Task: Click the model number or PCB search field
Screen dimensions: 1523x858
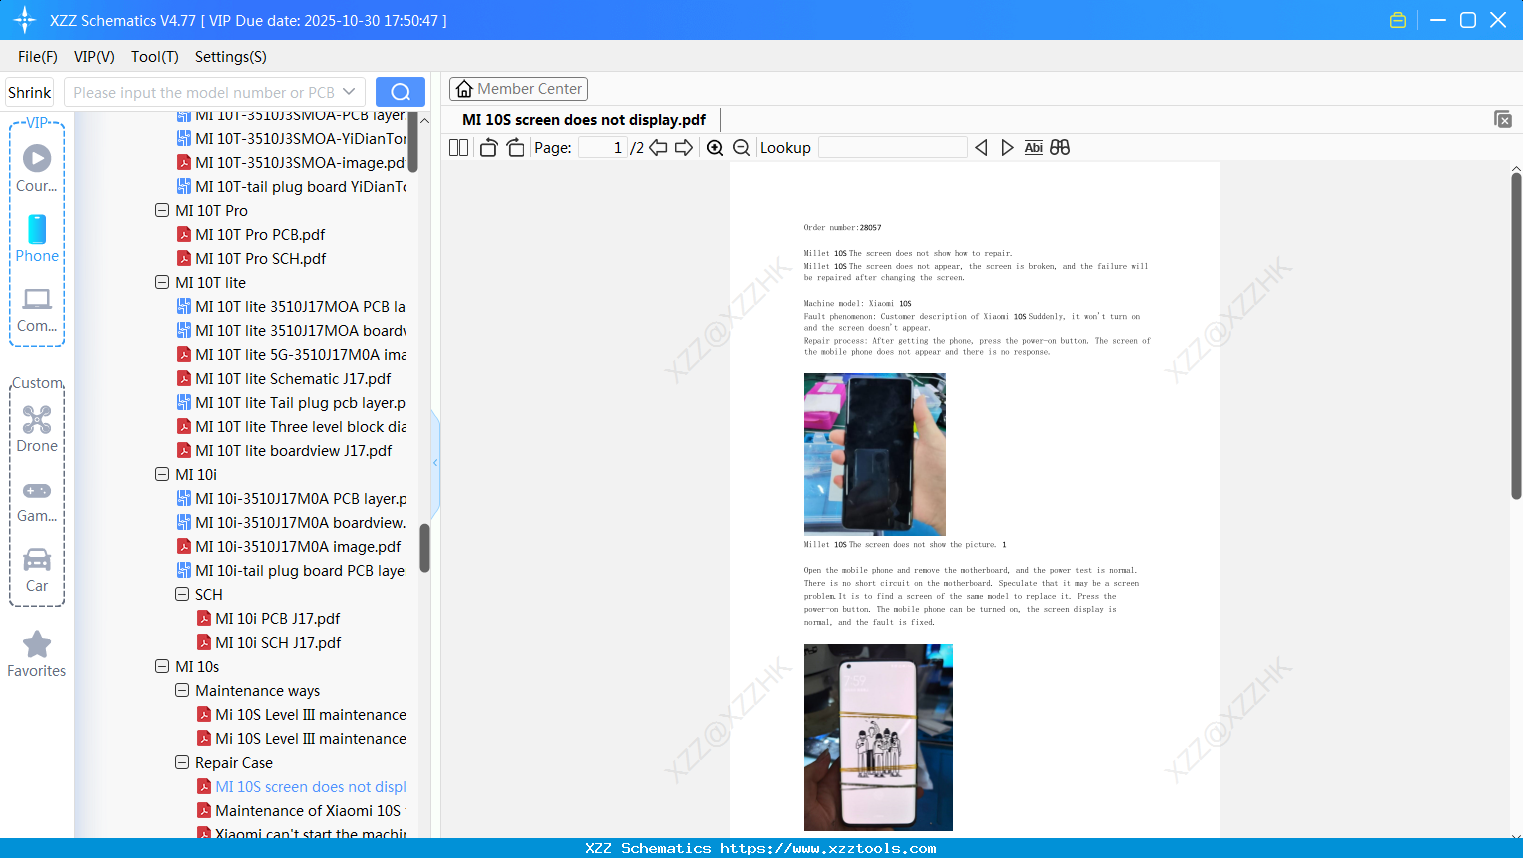Action: tap(203, 92)
